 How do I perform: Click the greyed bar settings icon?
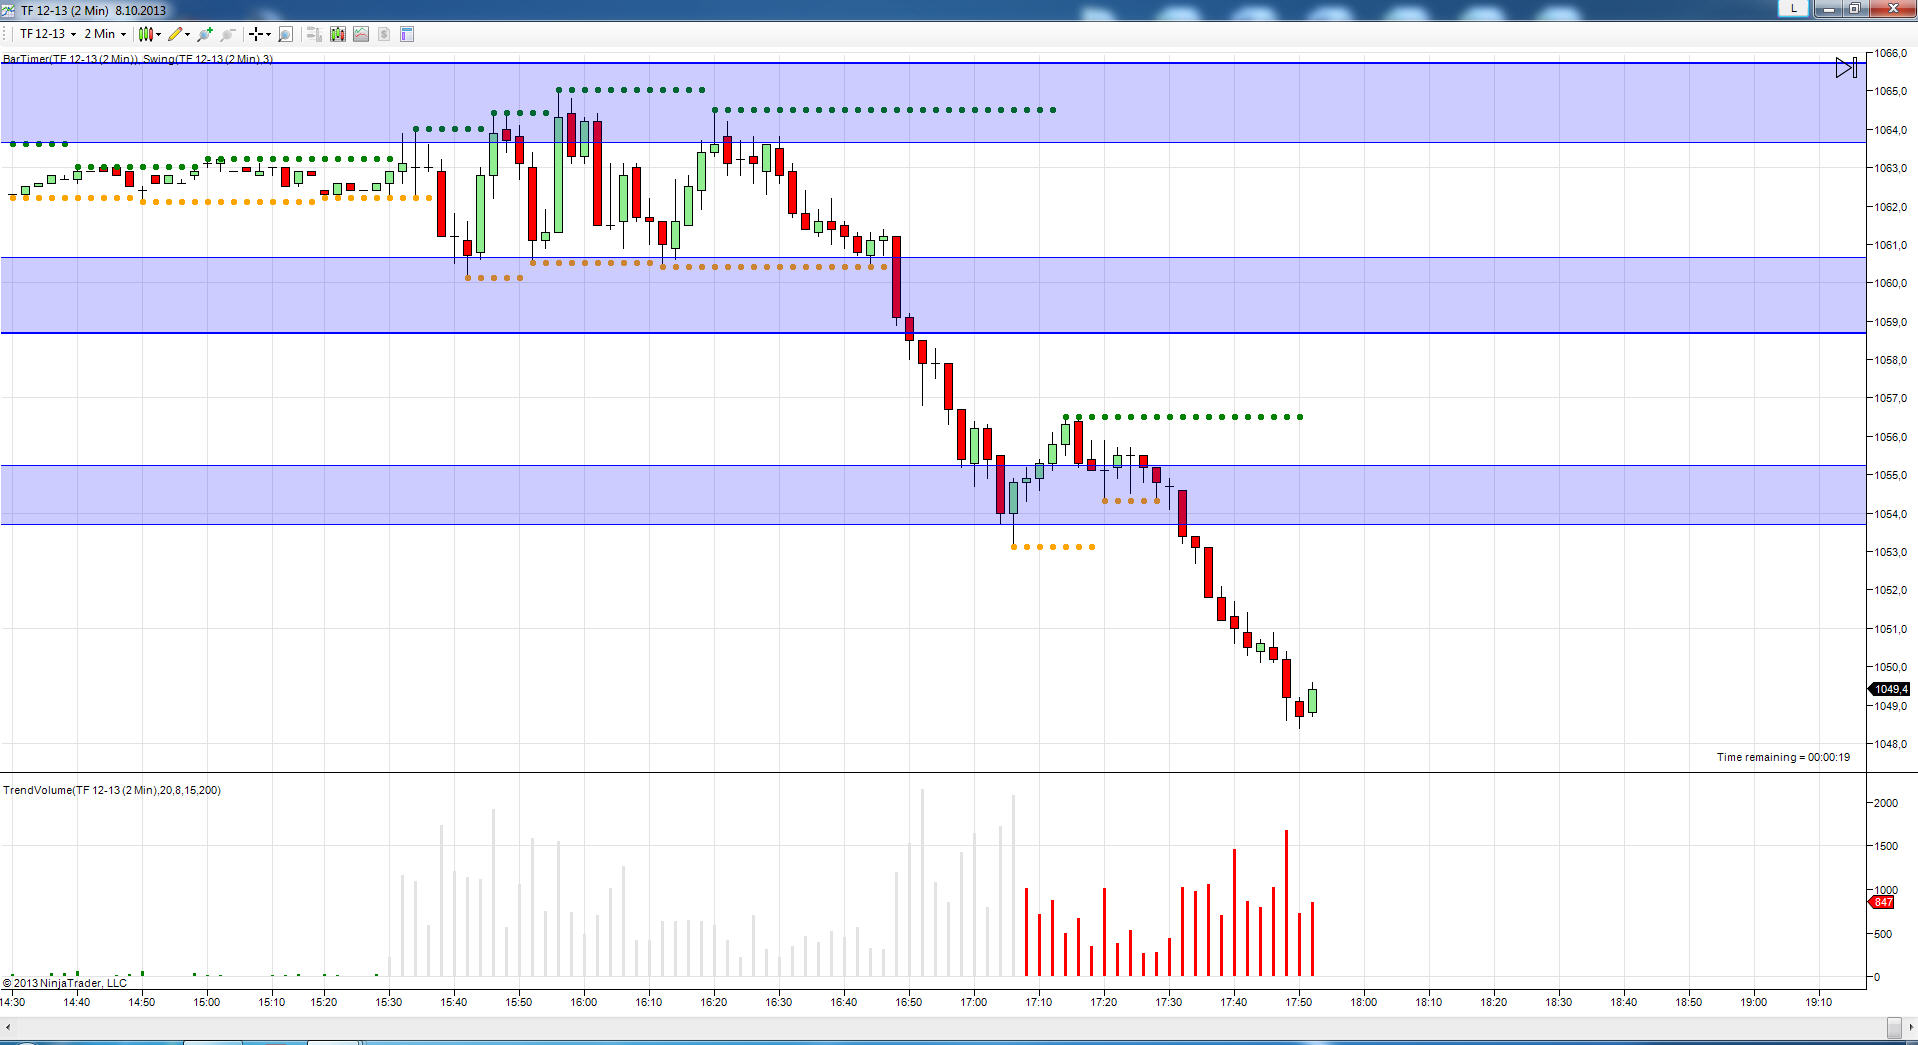(314, 34)
